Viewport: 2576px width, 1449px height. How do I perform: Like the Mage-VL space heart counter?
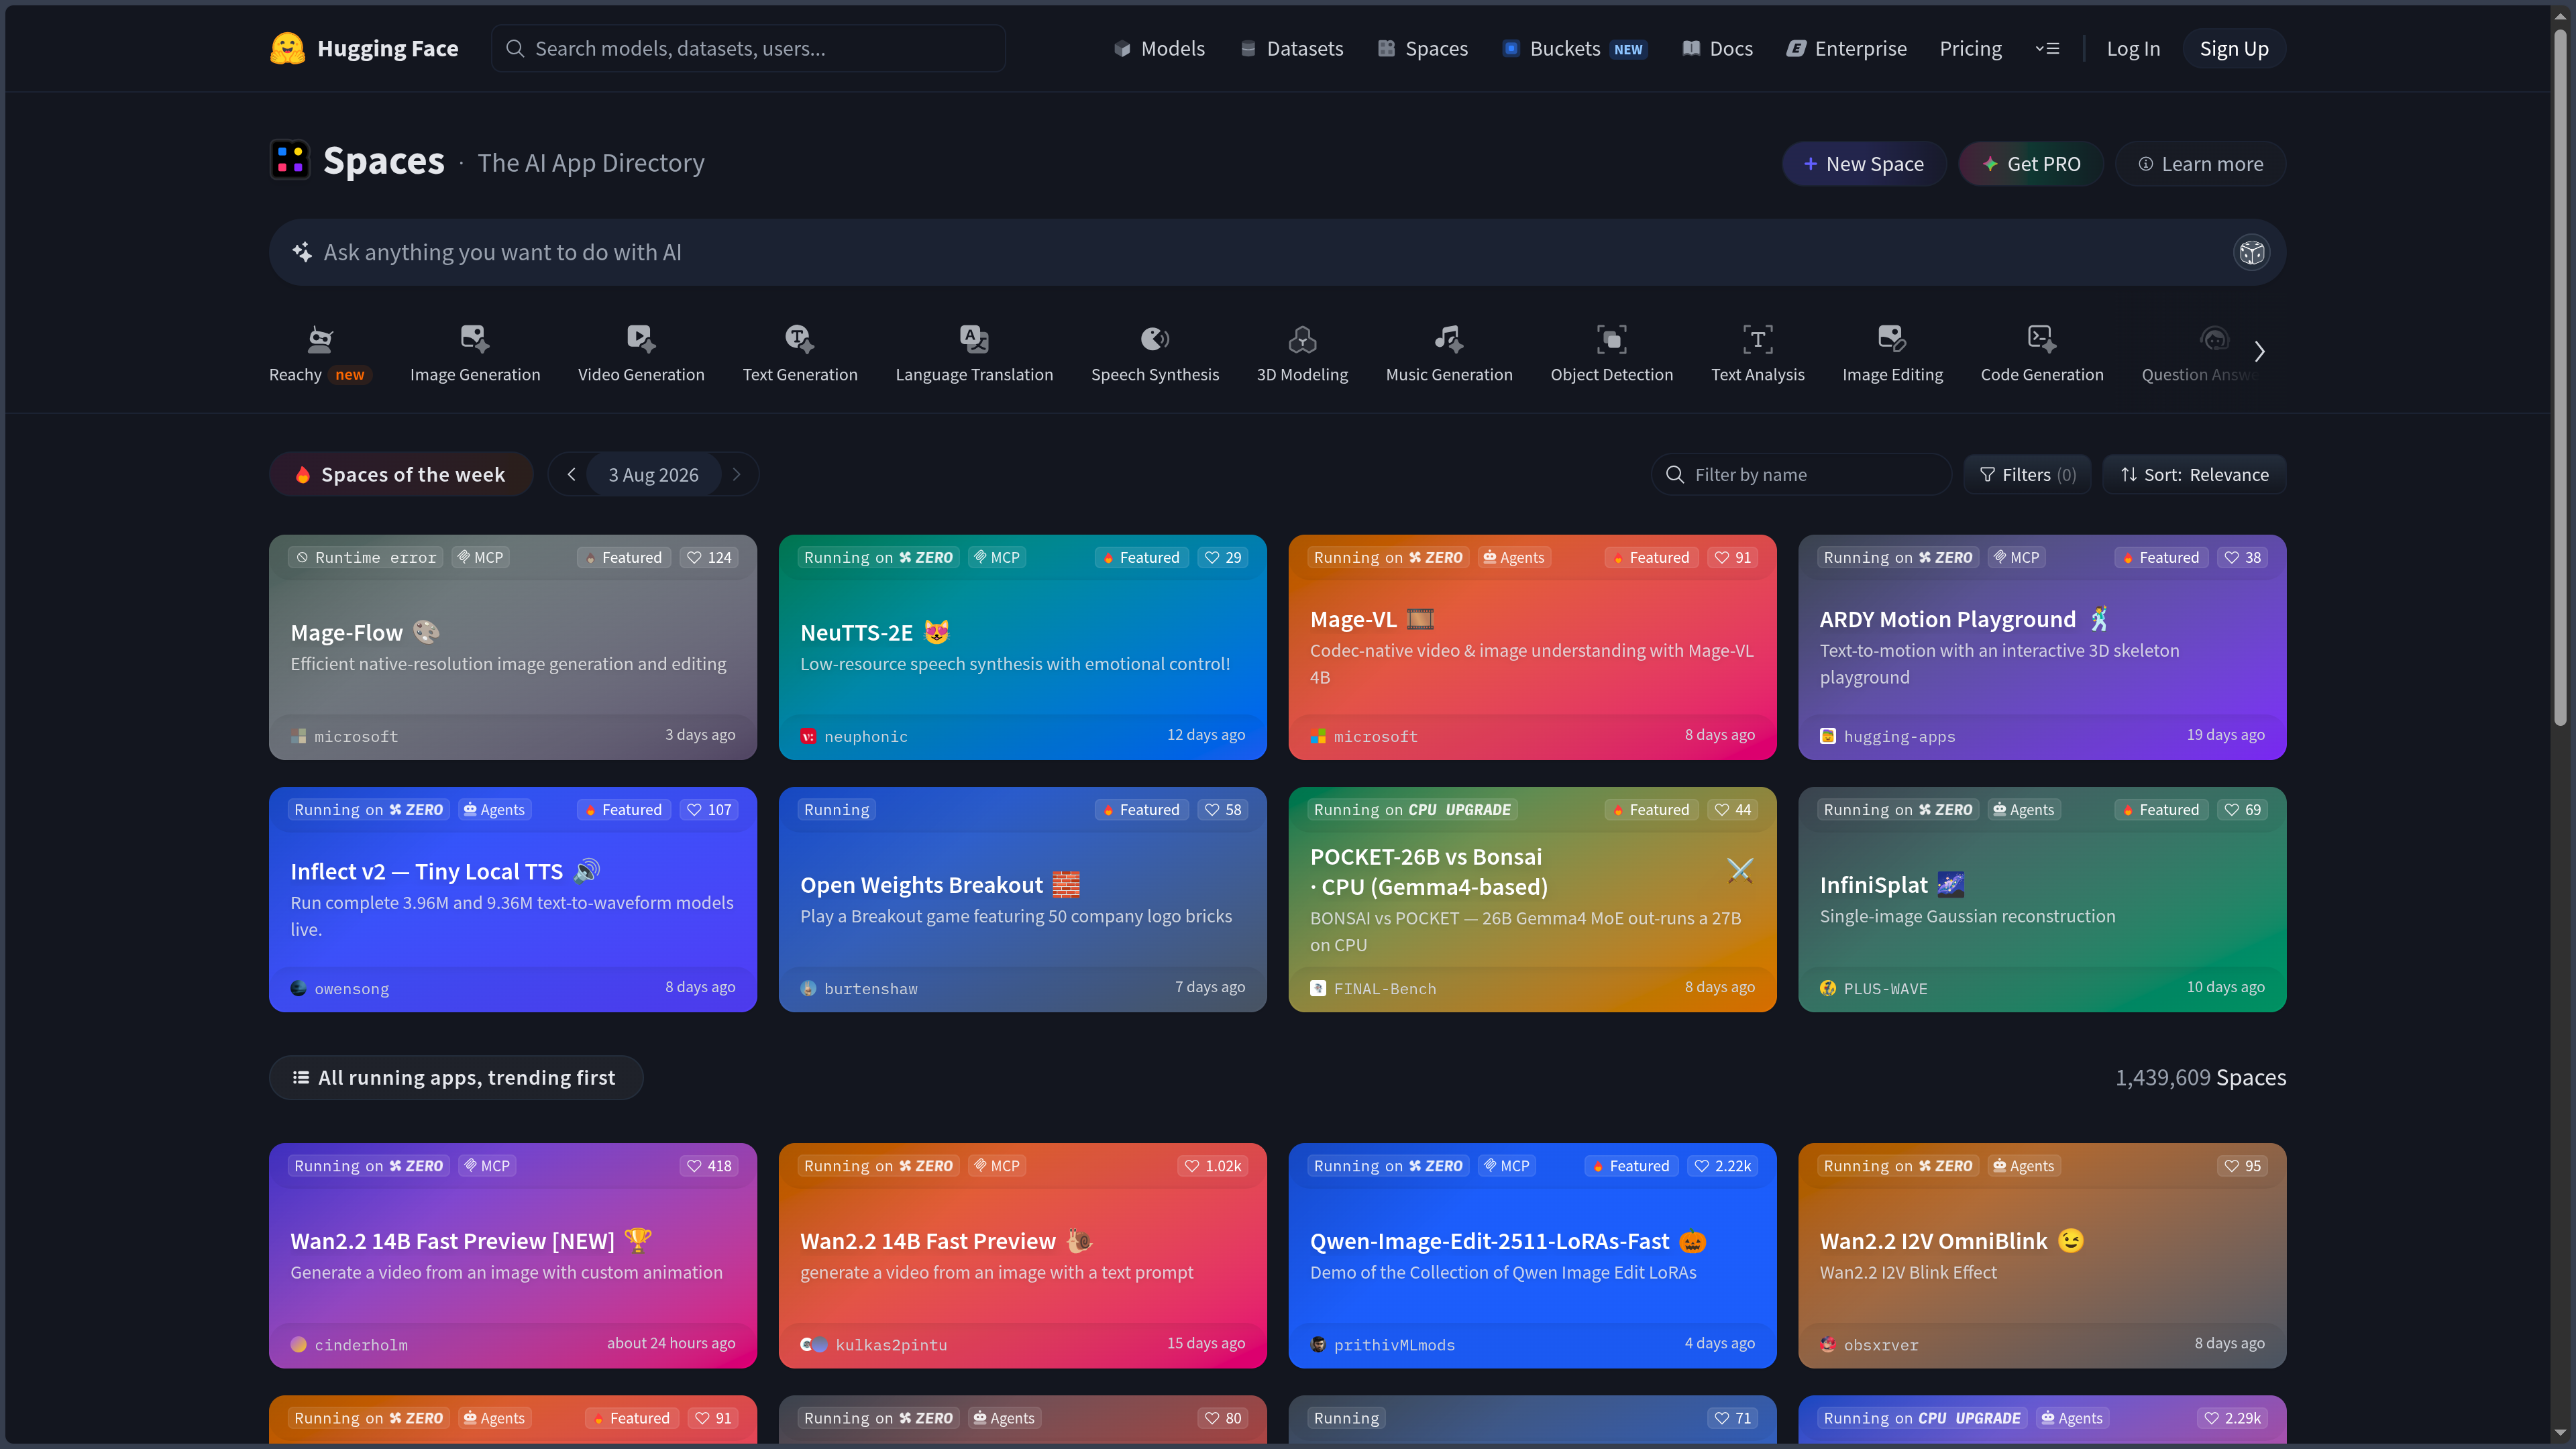1733,557
